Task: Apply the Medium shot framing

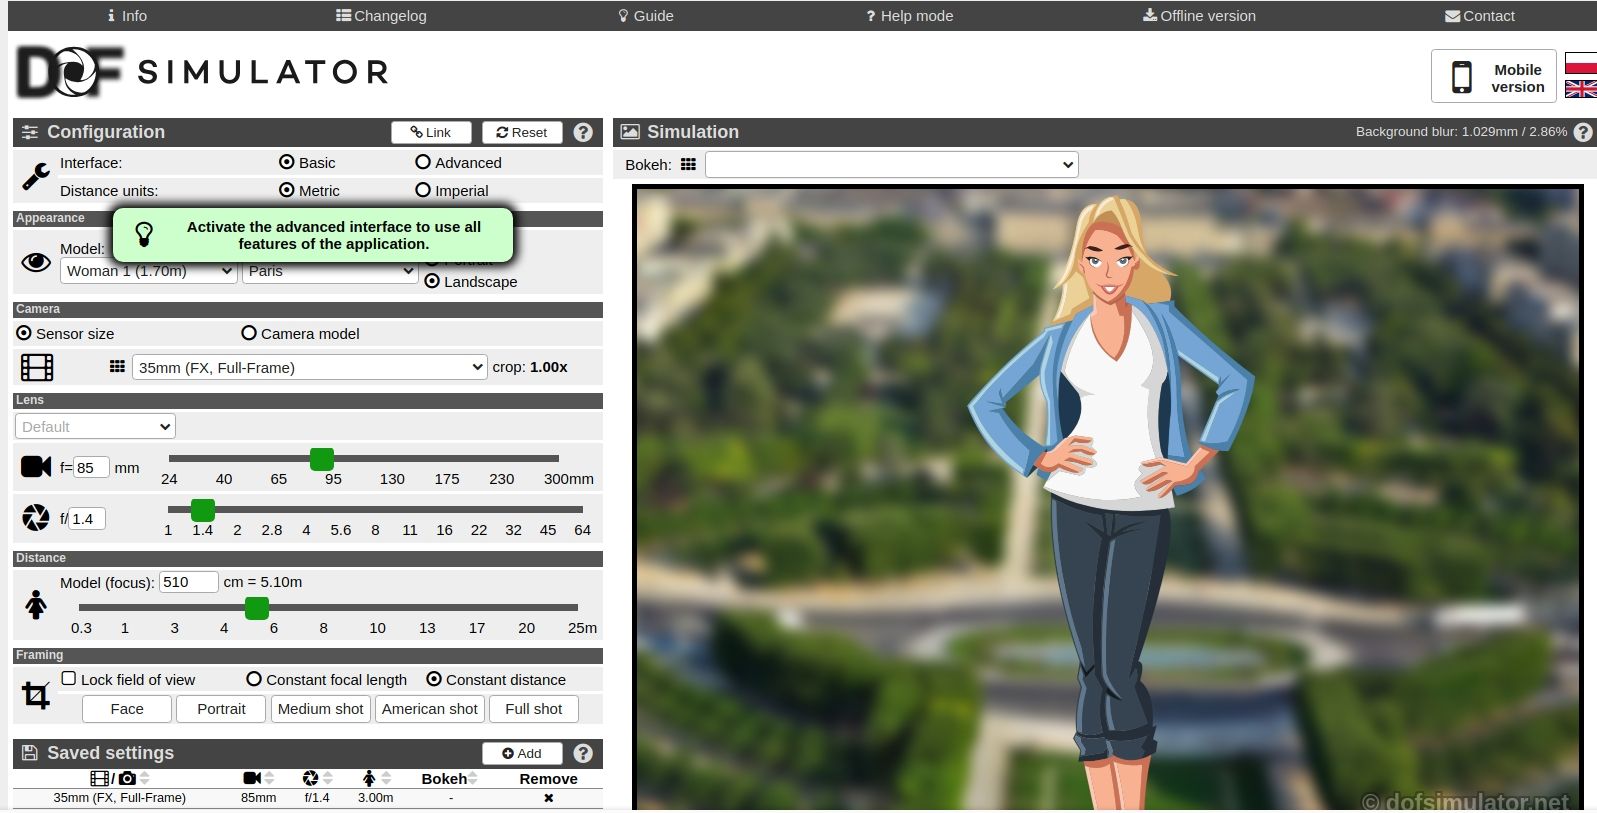Action: 320,709
